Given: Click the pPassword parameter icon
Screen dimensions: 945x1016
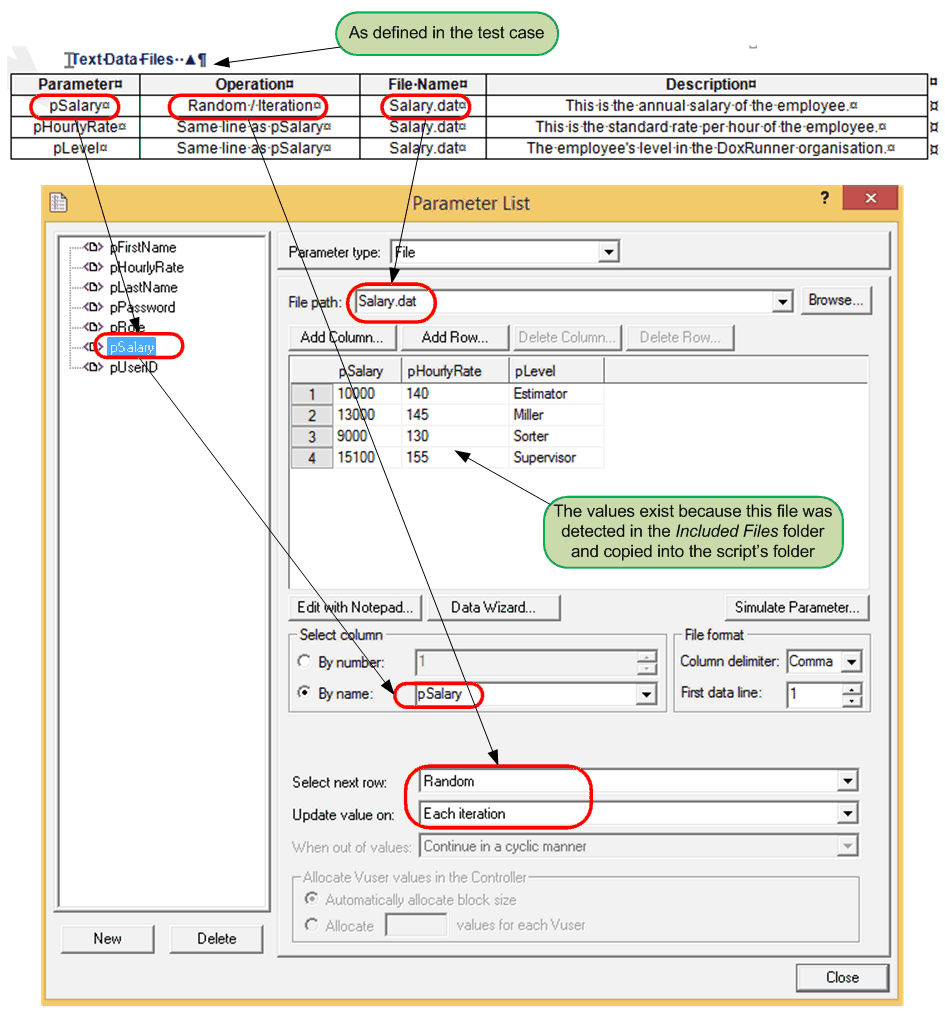Looking at the screenshot, I should click(x=93, y=306).
